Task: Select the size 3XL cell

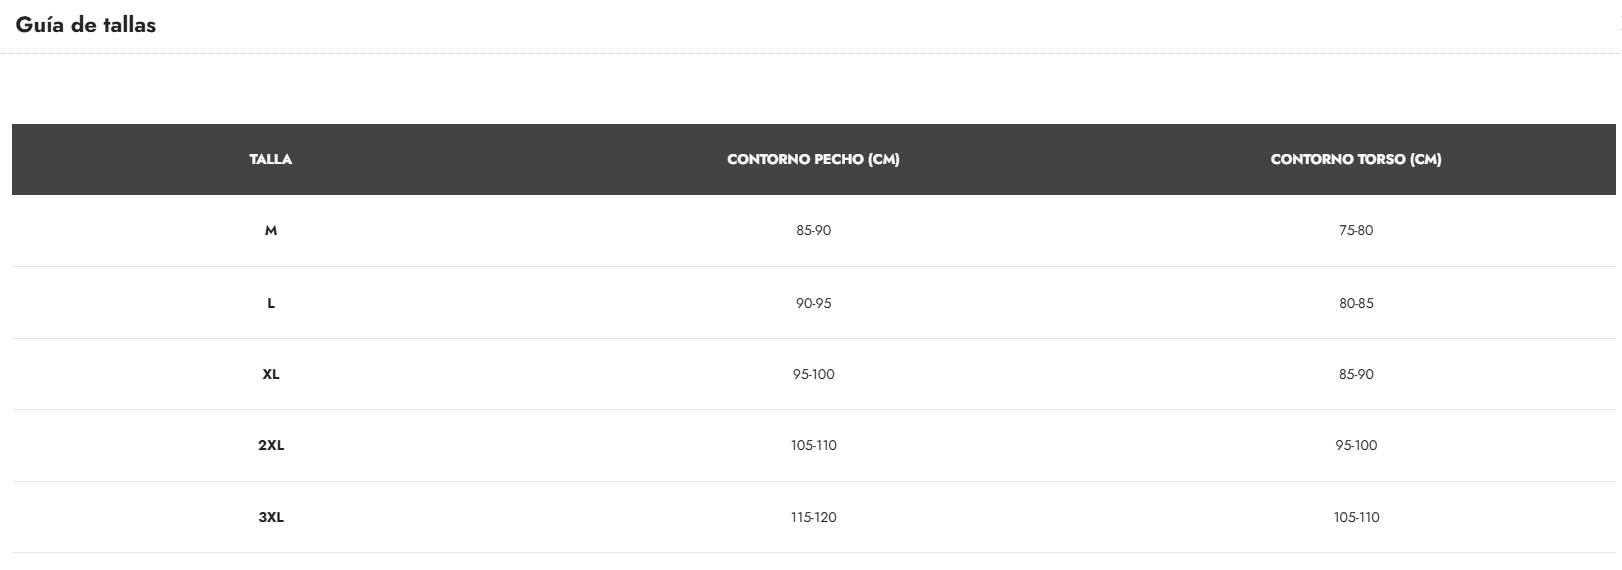Action: point(270,517)
